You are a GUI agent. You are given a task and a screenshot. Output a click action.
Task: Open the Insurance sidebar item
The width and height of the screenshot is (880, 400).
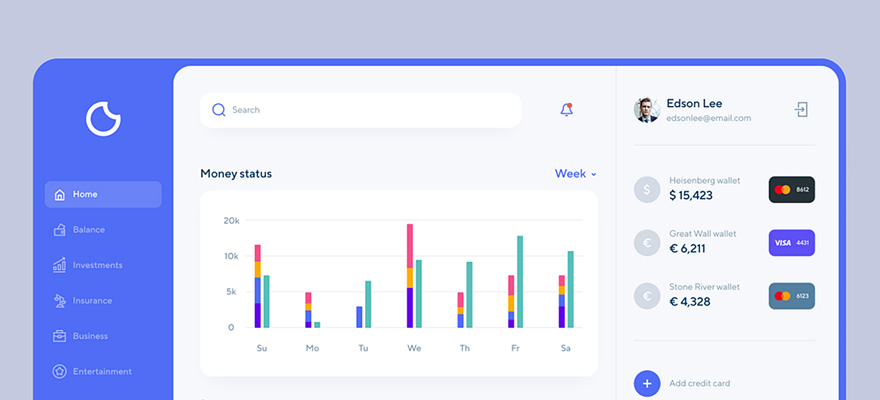pyautogui.click(x=92, y=301)
